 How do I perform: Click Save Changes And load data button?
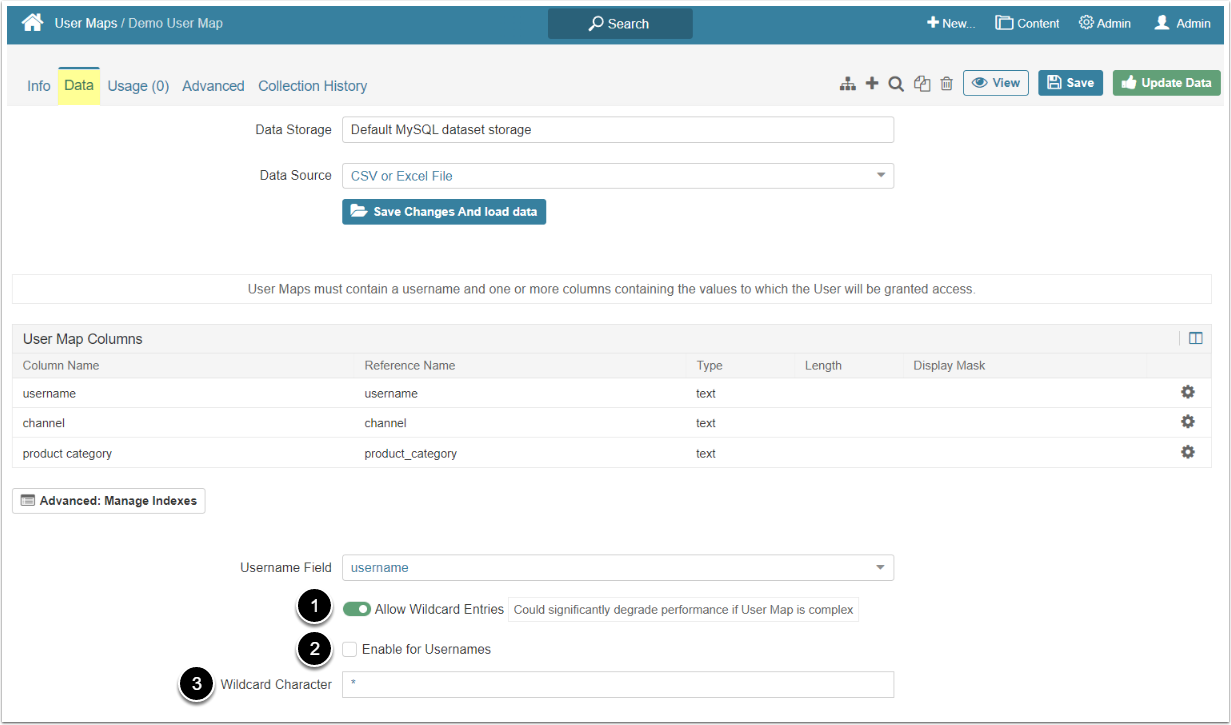444,212
